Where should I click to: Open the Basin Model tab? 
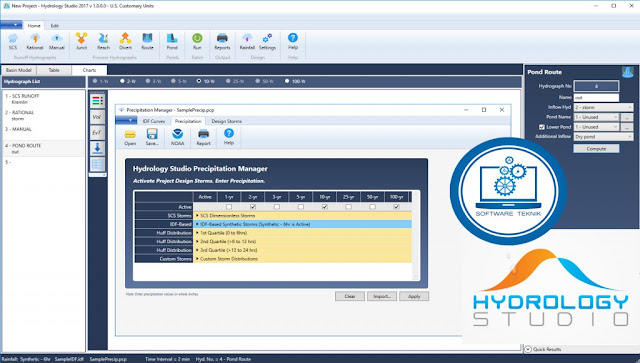coord(19,70)
